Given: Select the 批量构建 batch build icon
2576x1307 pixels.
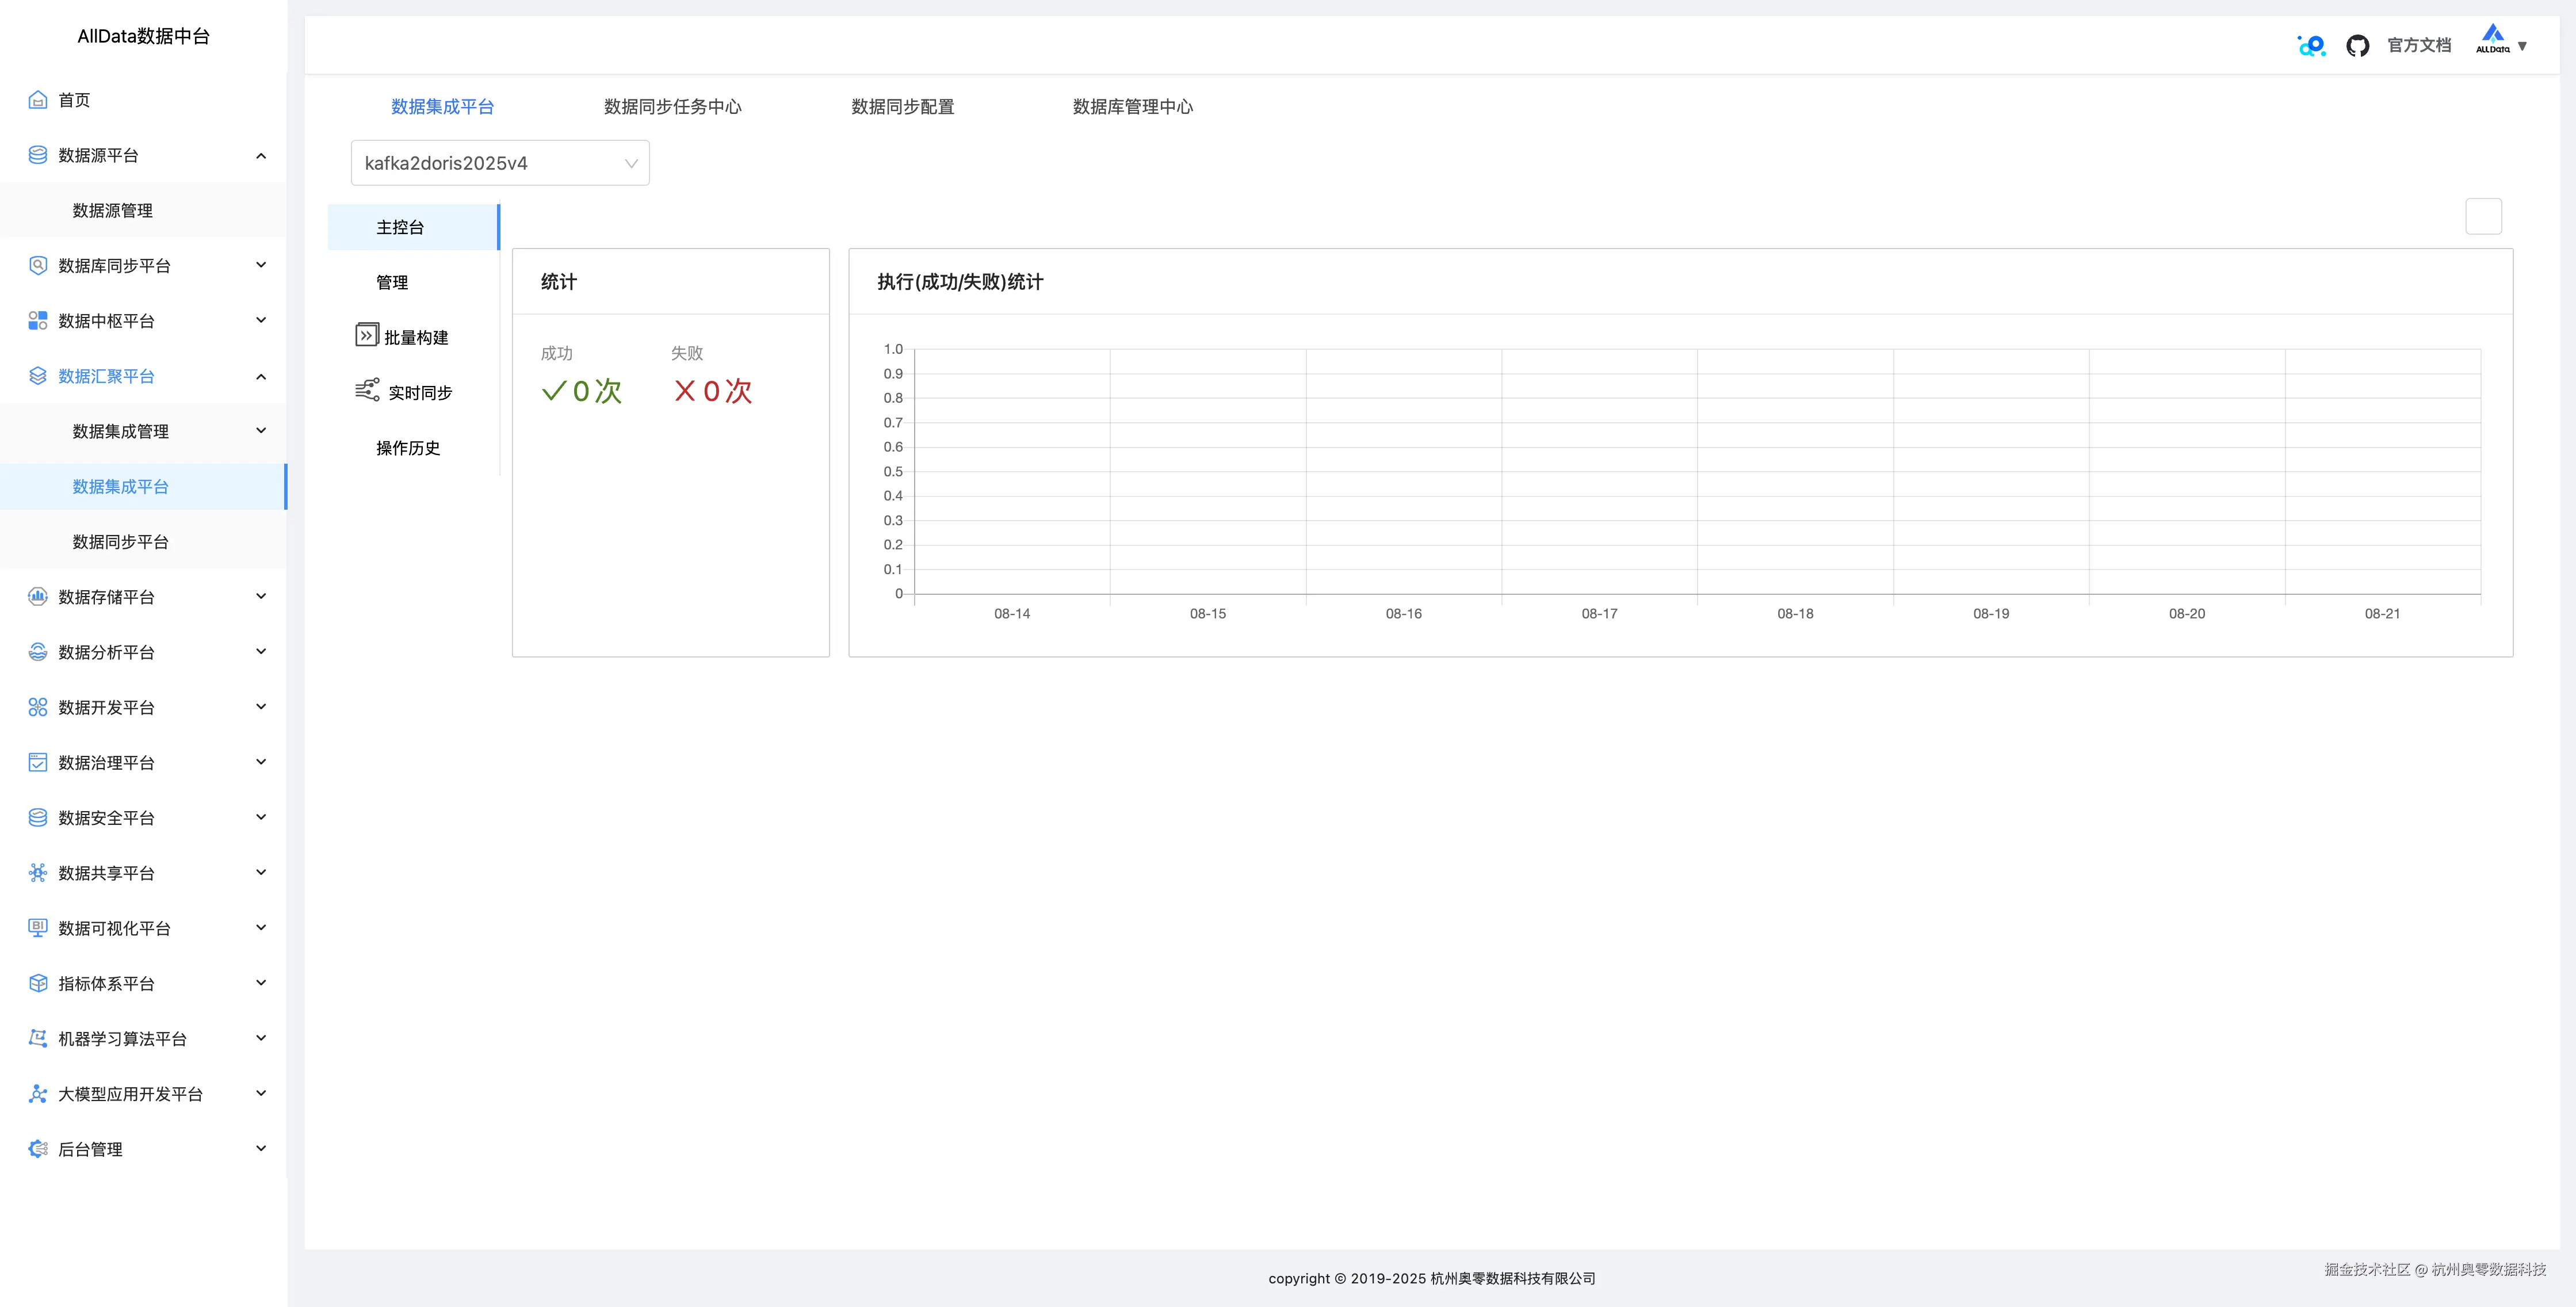Looking at the screenshot, I should (366, 335).
